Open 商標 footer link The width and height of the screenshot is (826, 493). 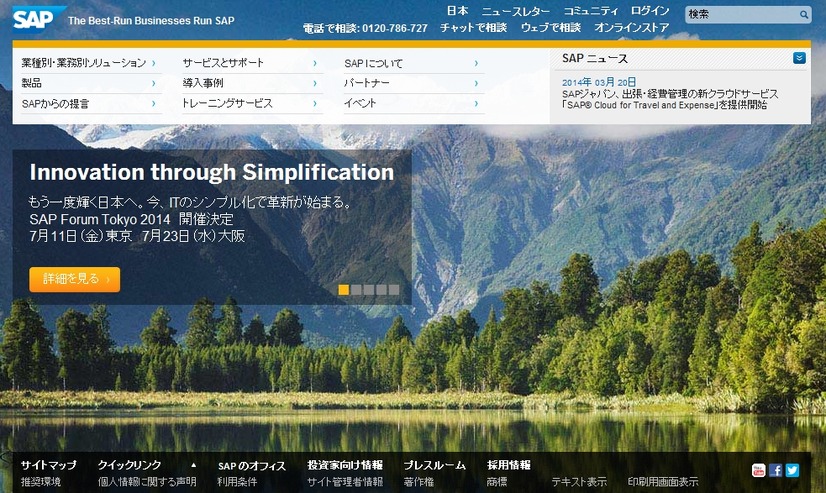pyautogui.click(x=497, y=481)
